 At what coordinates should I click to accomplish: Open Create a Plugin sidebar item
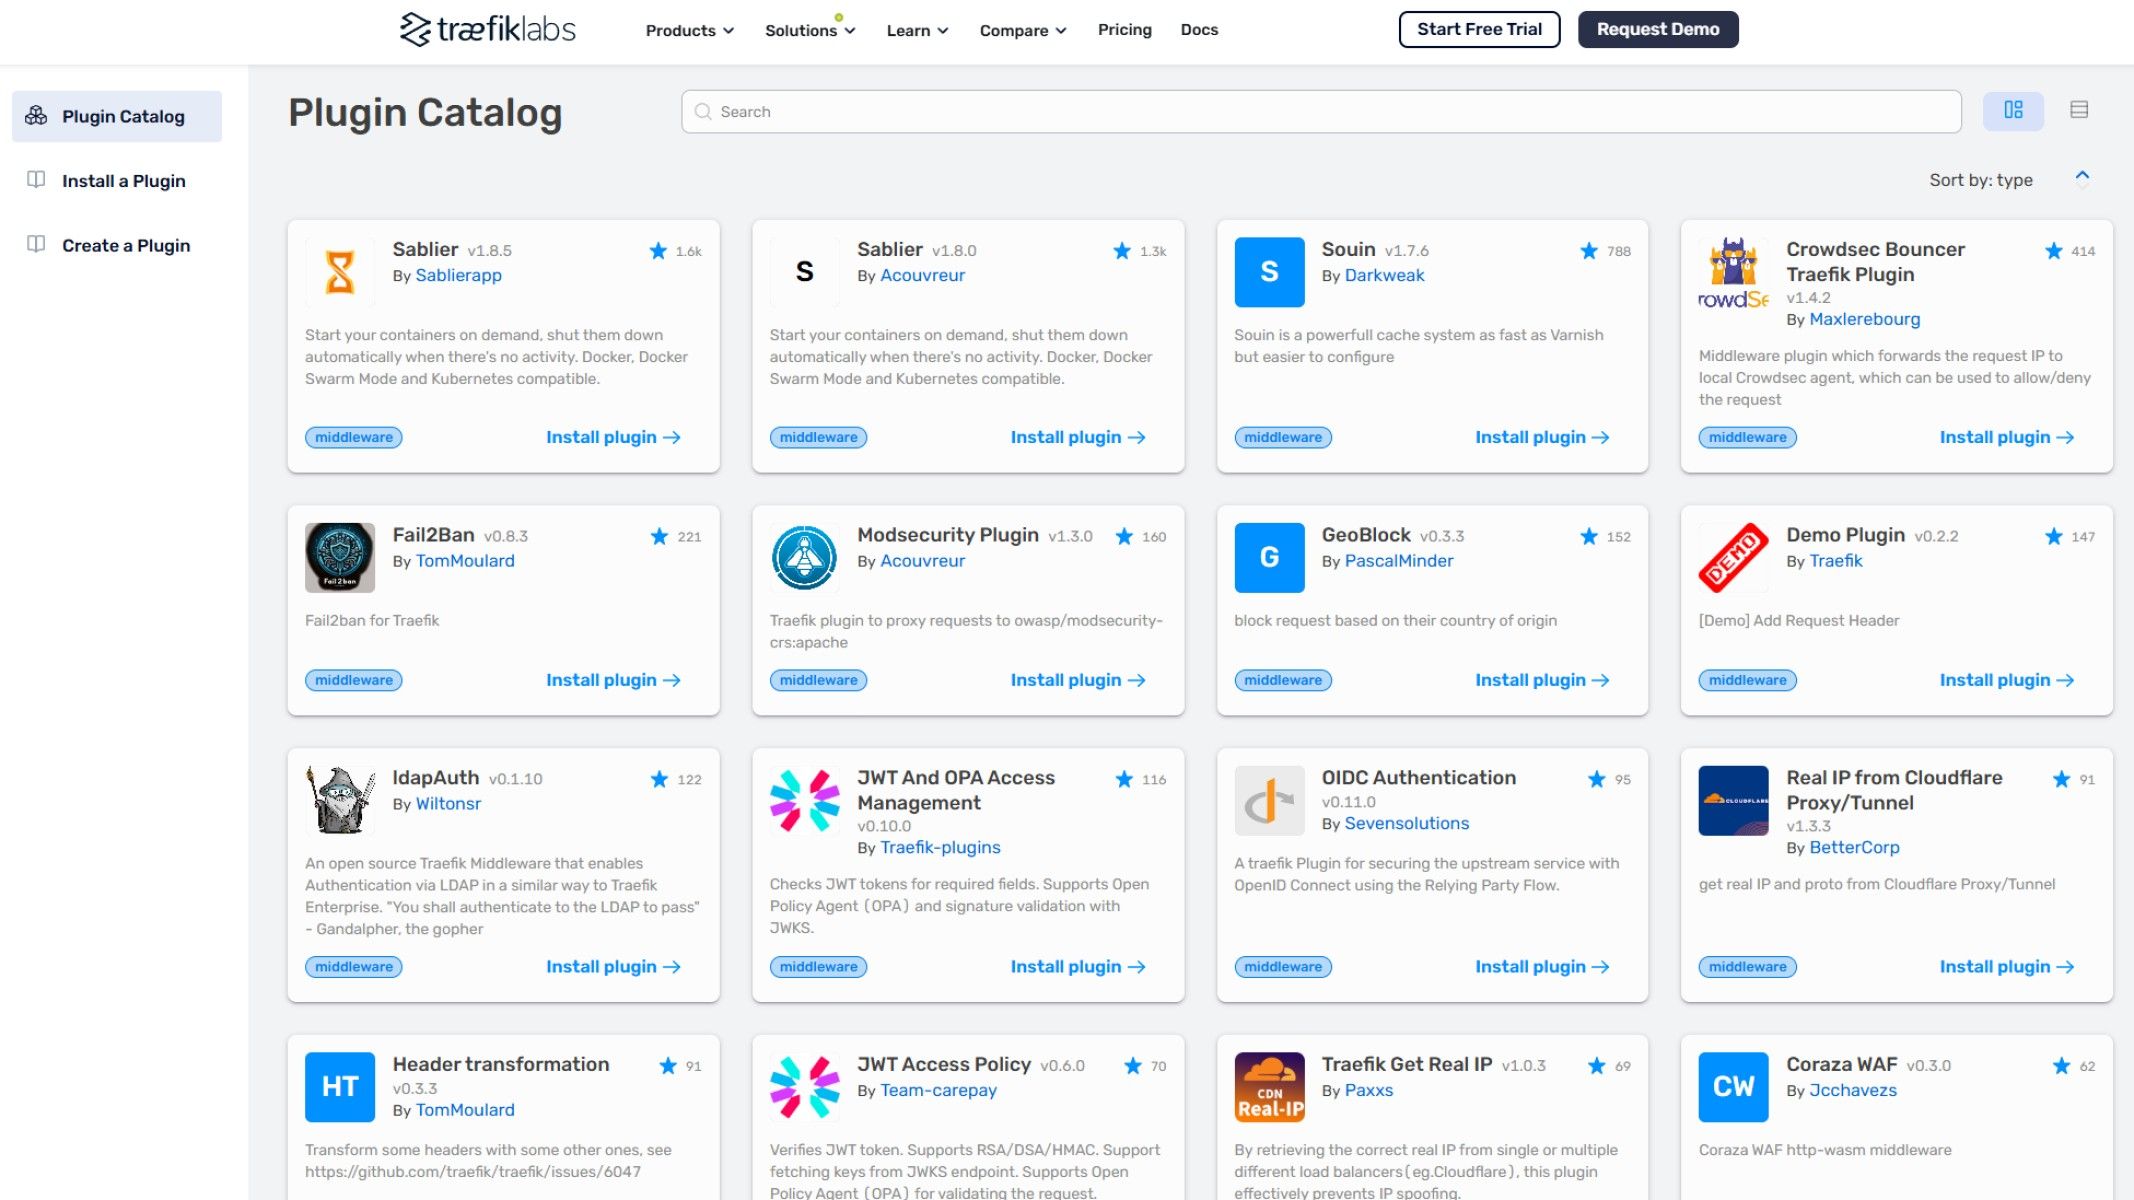(x=126, y=246)
